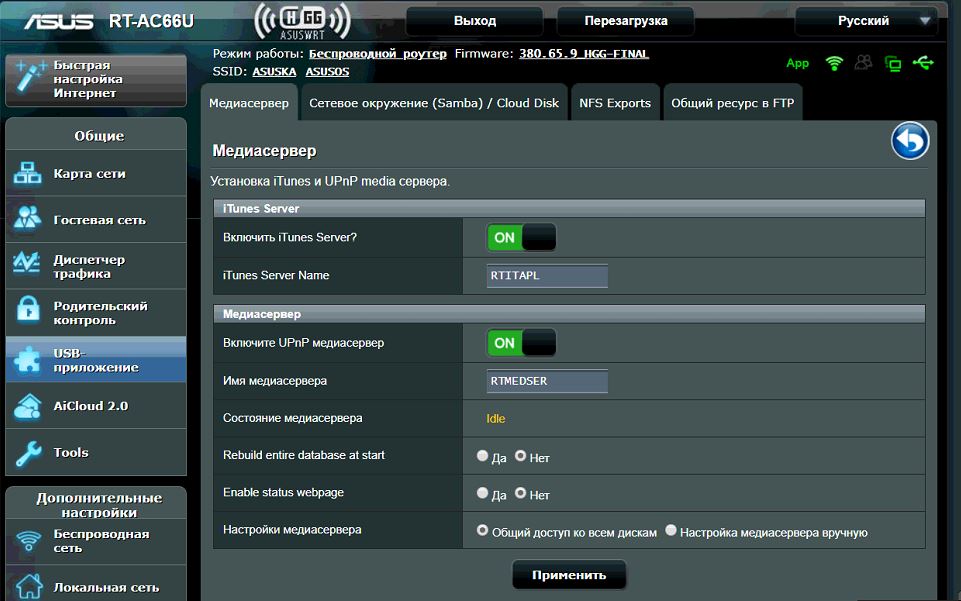The width and height of the screenshot is (961, 601).
Task: Click the AiCloud 2.0 cloud icon
Action: click(28, 406)
